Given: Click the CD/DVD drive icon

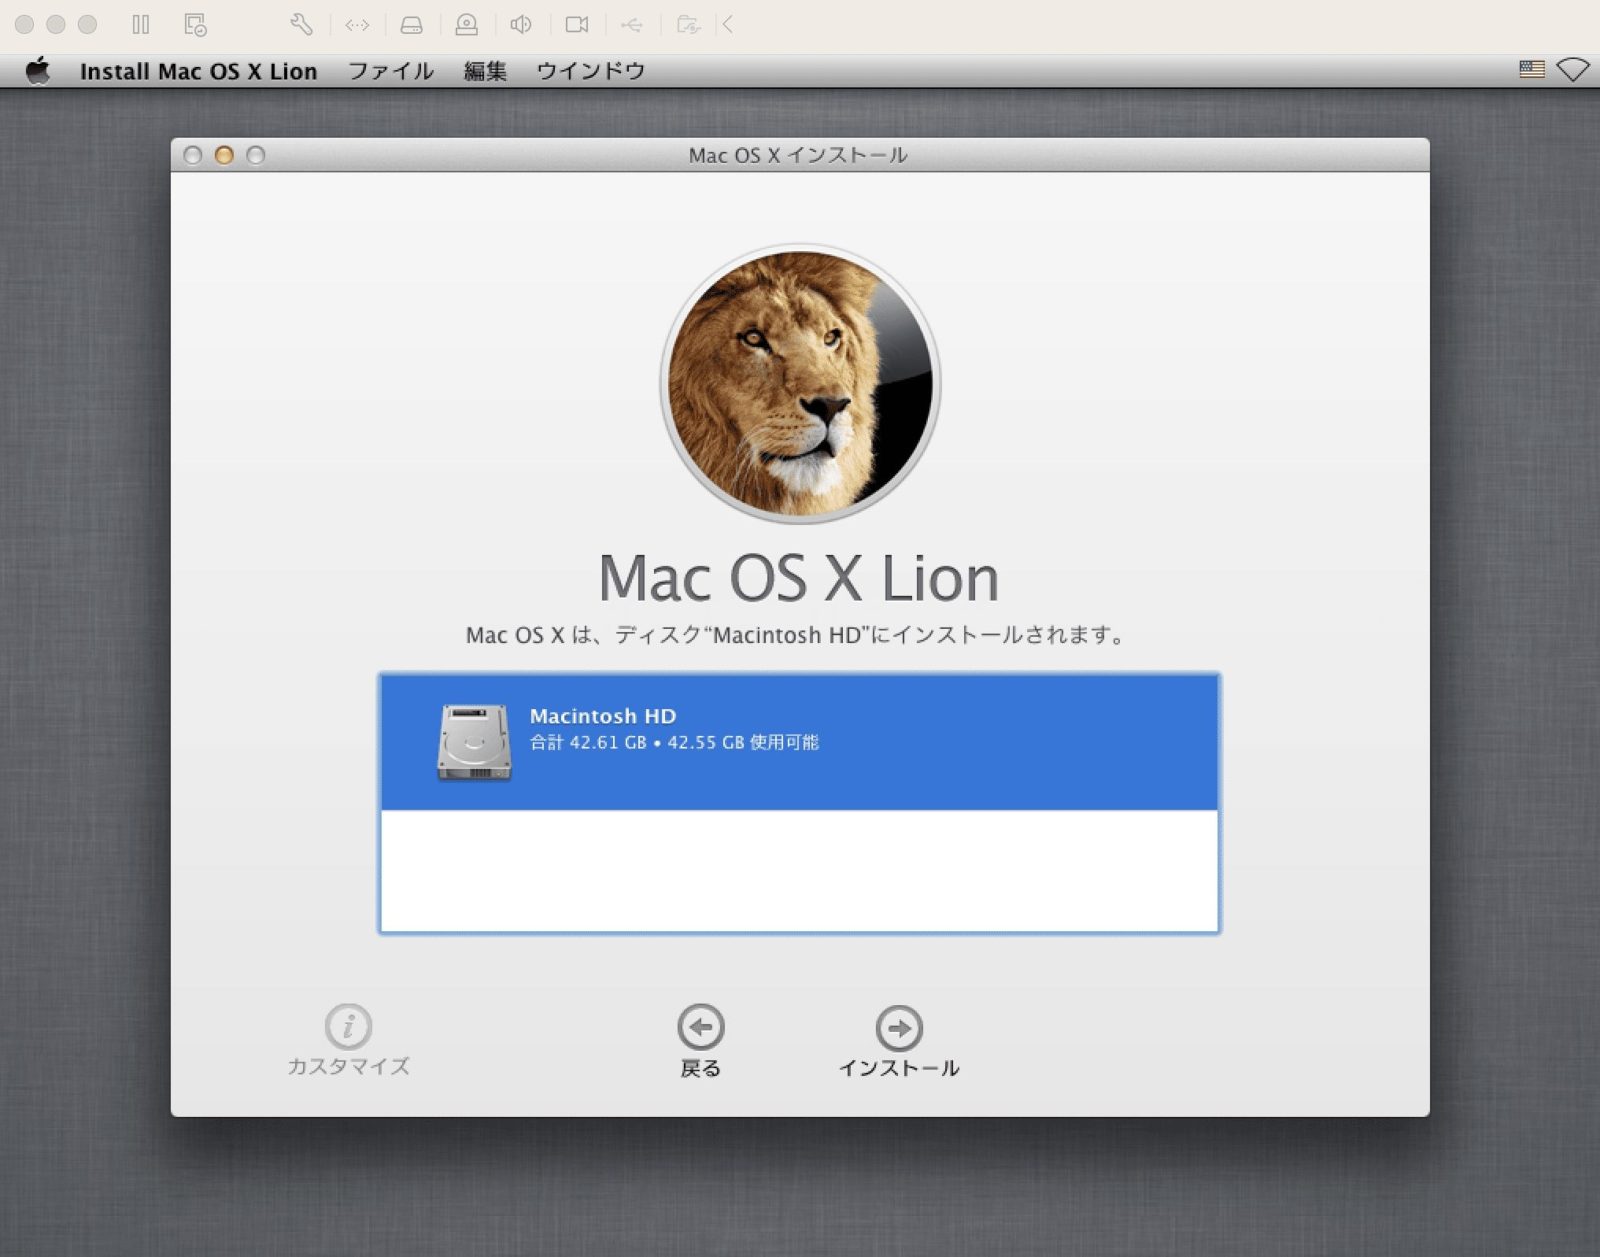Looking at the screenshot, I should (466, 25).
